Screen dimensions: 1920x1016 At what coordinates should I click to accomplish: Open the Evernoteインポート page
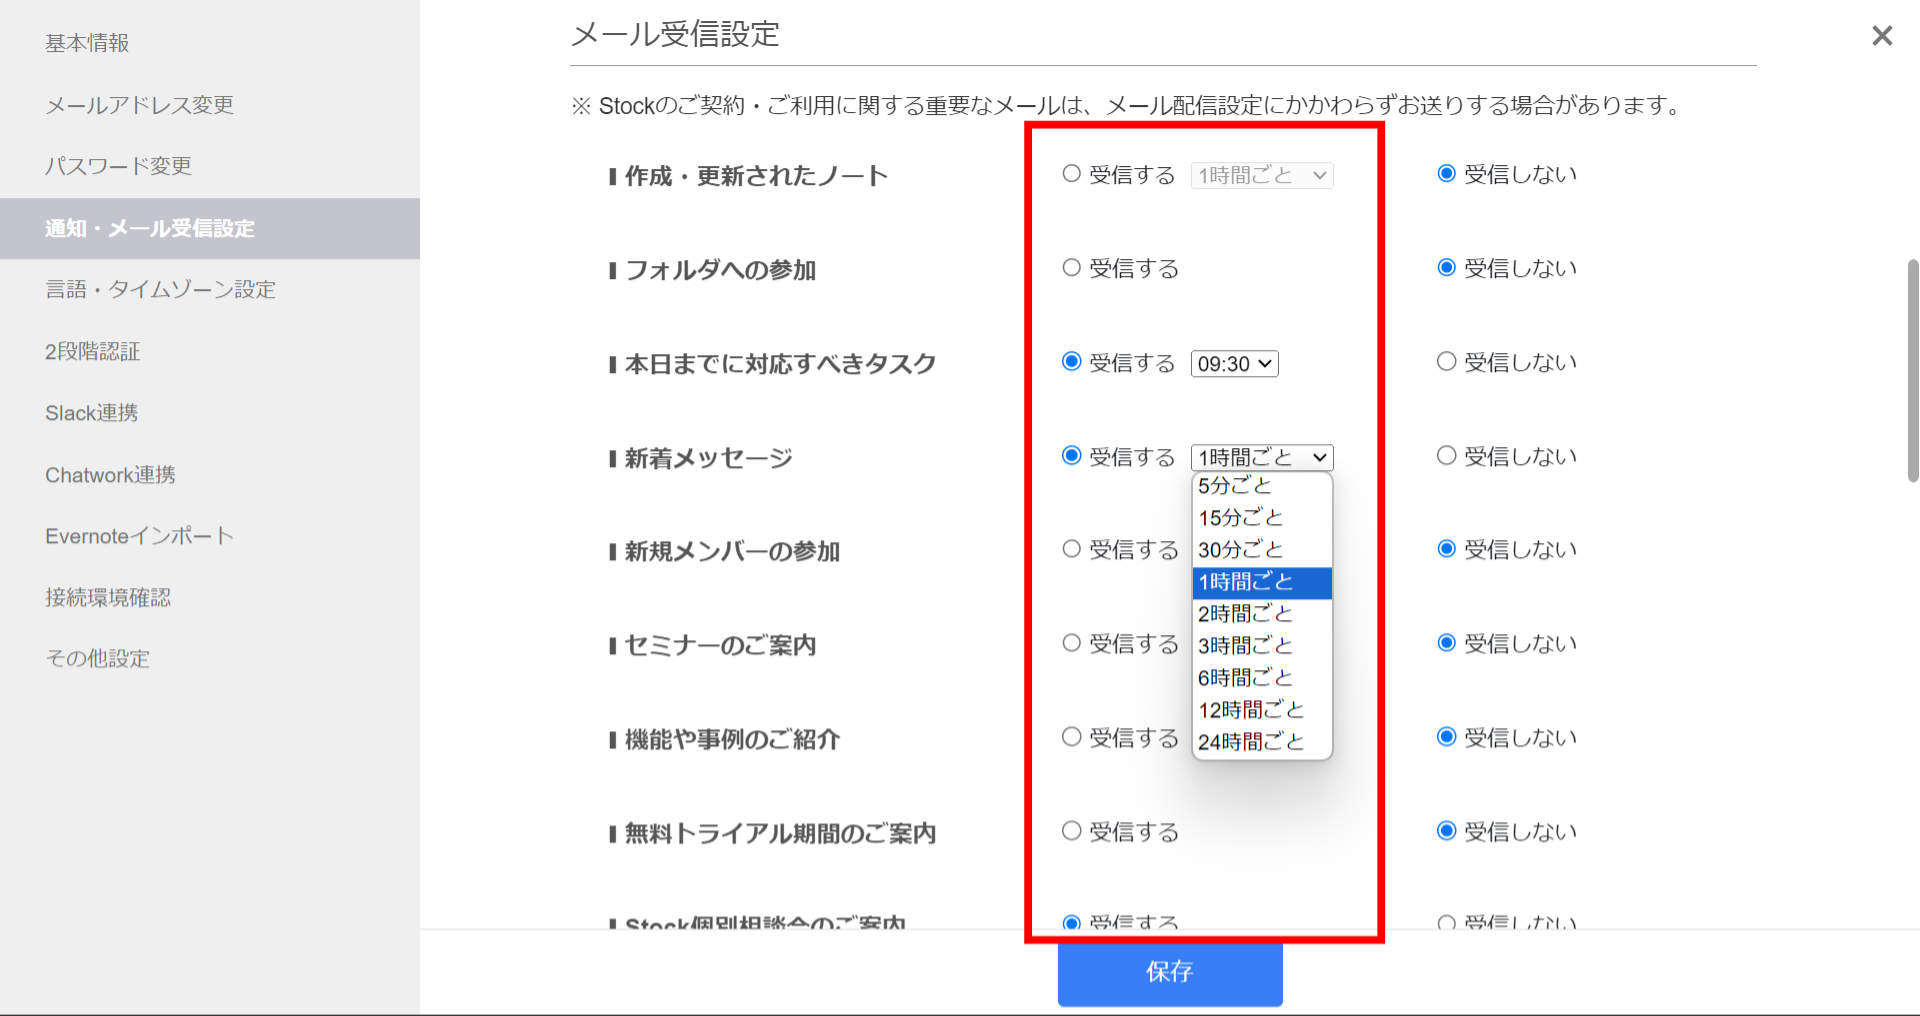(x=138, y=535)
